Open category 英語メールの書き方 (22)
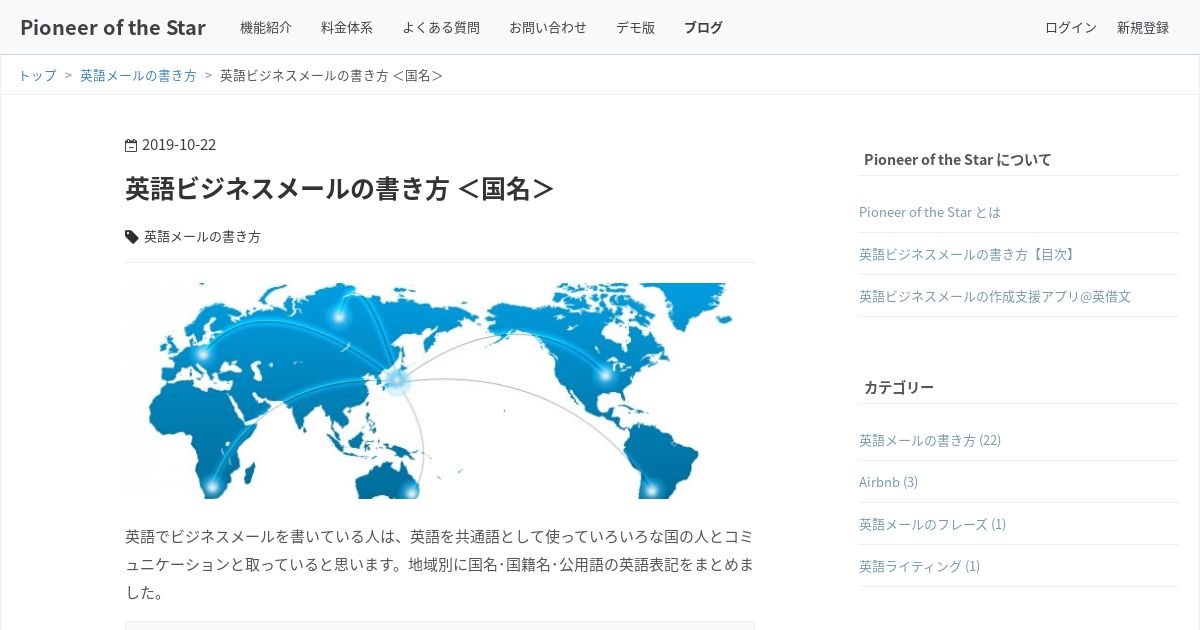The height and width of the screenshot is (630, 1200). 930,440
